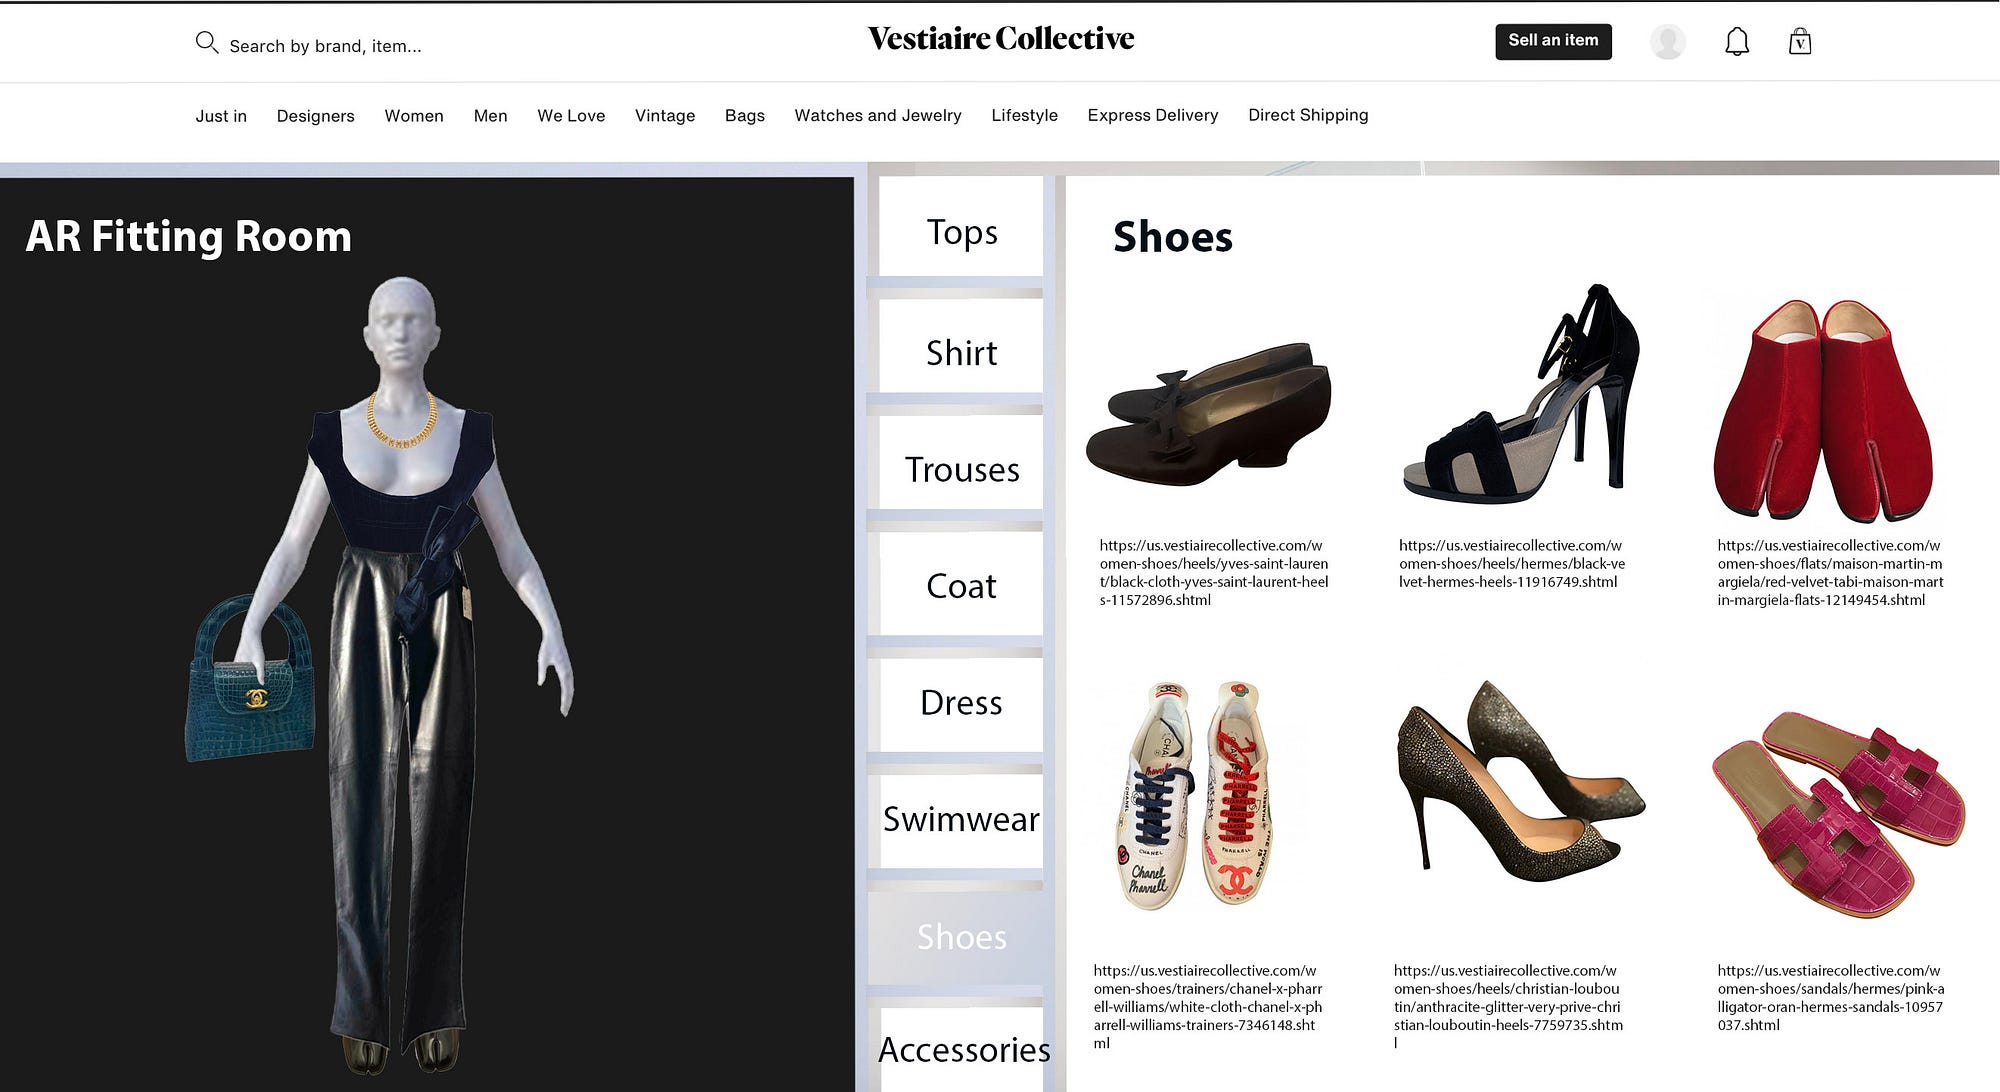Open Direct Shipping menu
This screenshot has width=2000, height=1092.
pos(1308,116)
